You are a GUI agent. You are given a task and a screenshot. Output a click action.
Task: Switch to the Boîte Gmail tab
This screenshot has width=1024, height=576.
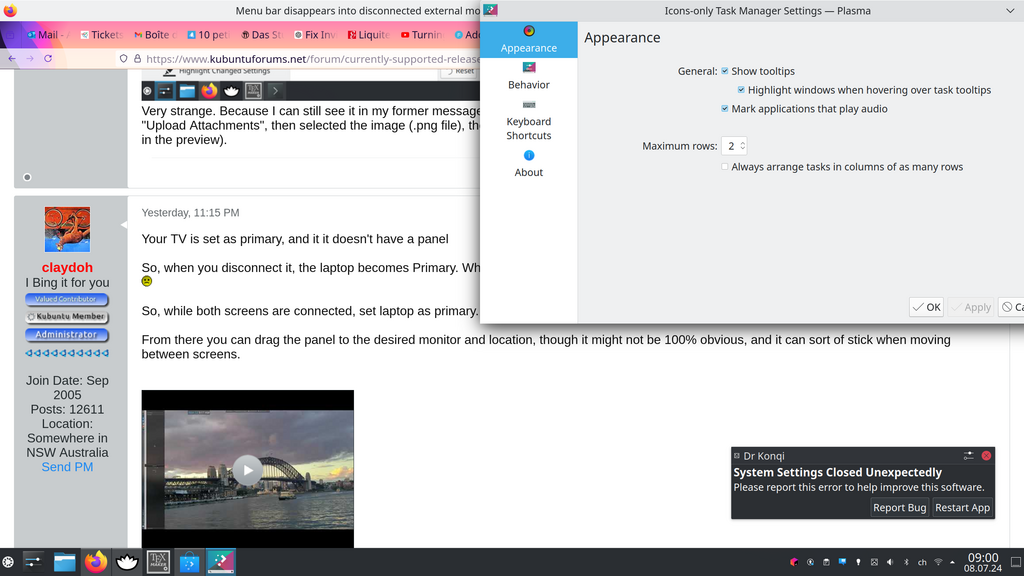pos(155,35)
